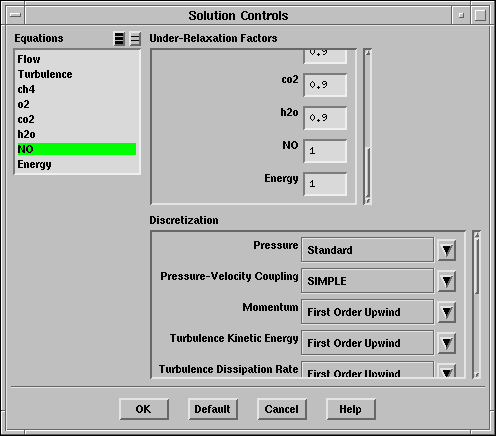Image resolution: width=496 pixels, height=436 pixels.
Task: Select h2o in Equations list
Action: point(77,134)
